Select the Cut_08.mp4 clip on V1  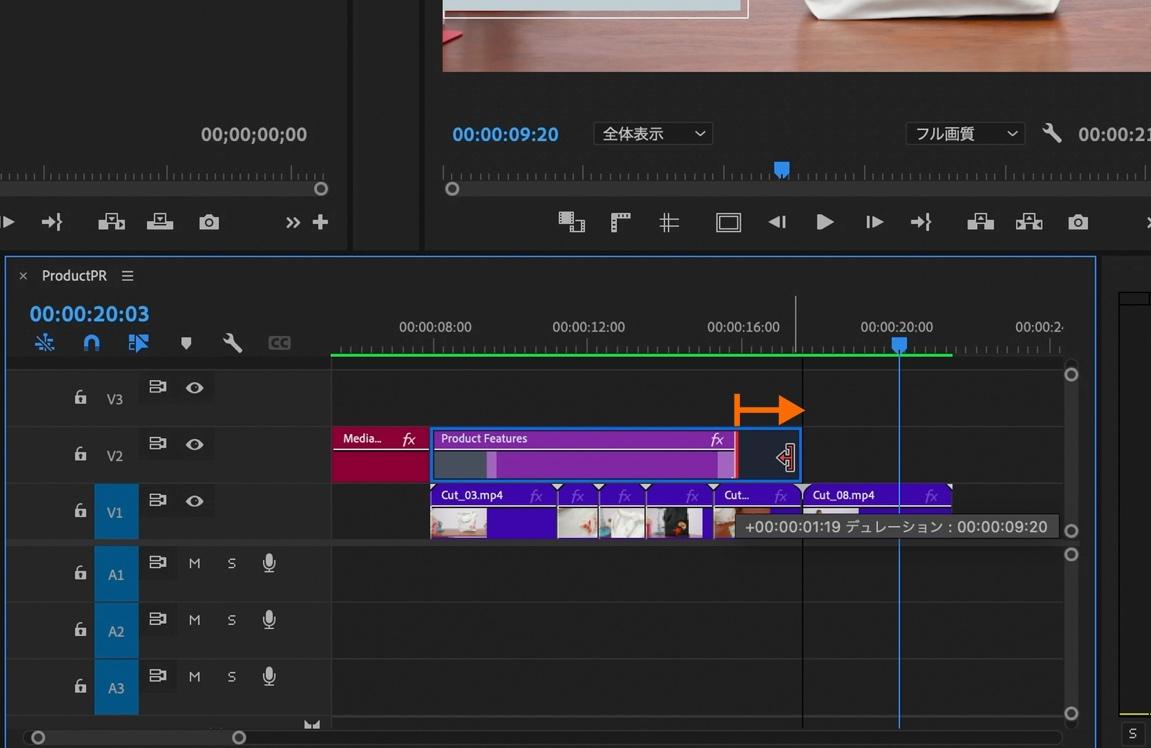(x=877, y=511)
